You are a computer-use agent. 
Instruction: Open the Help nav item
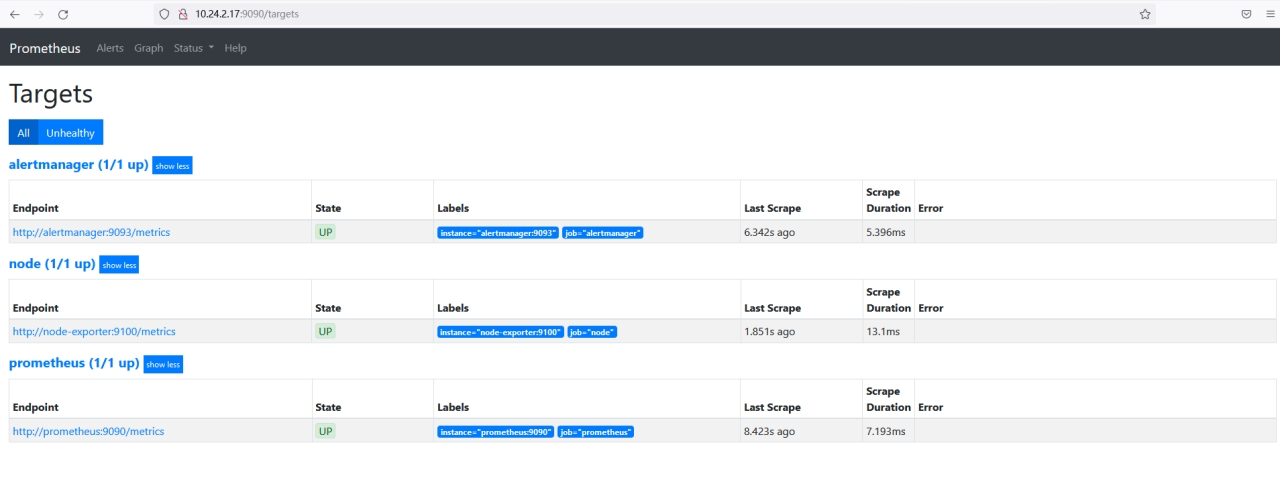(236, 48)
